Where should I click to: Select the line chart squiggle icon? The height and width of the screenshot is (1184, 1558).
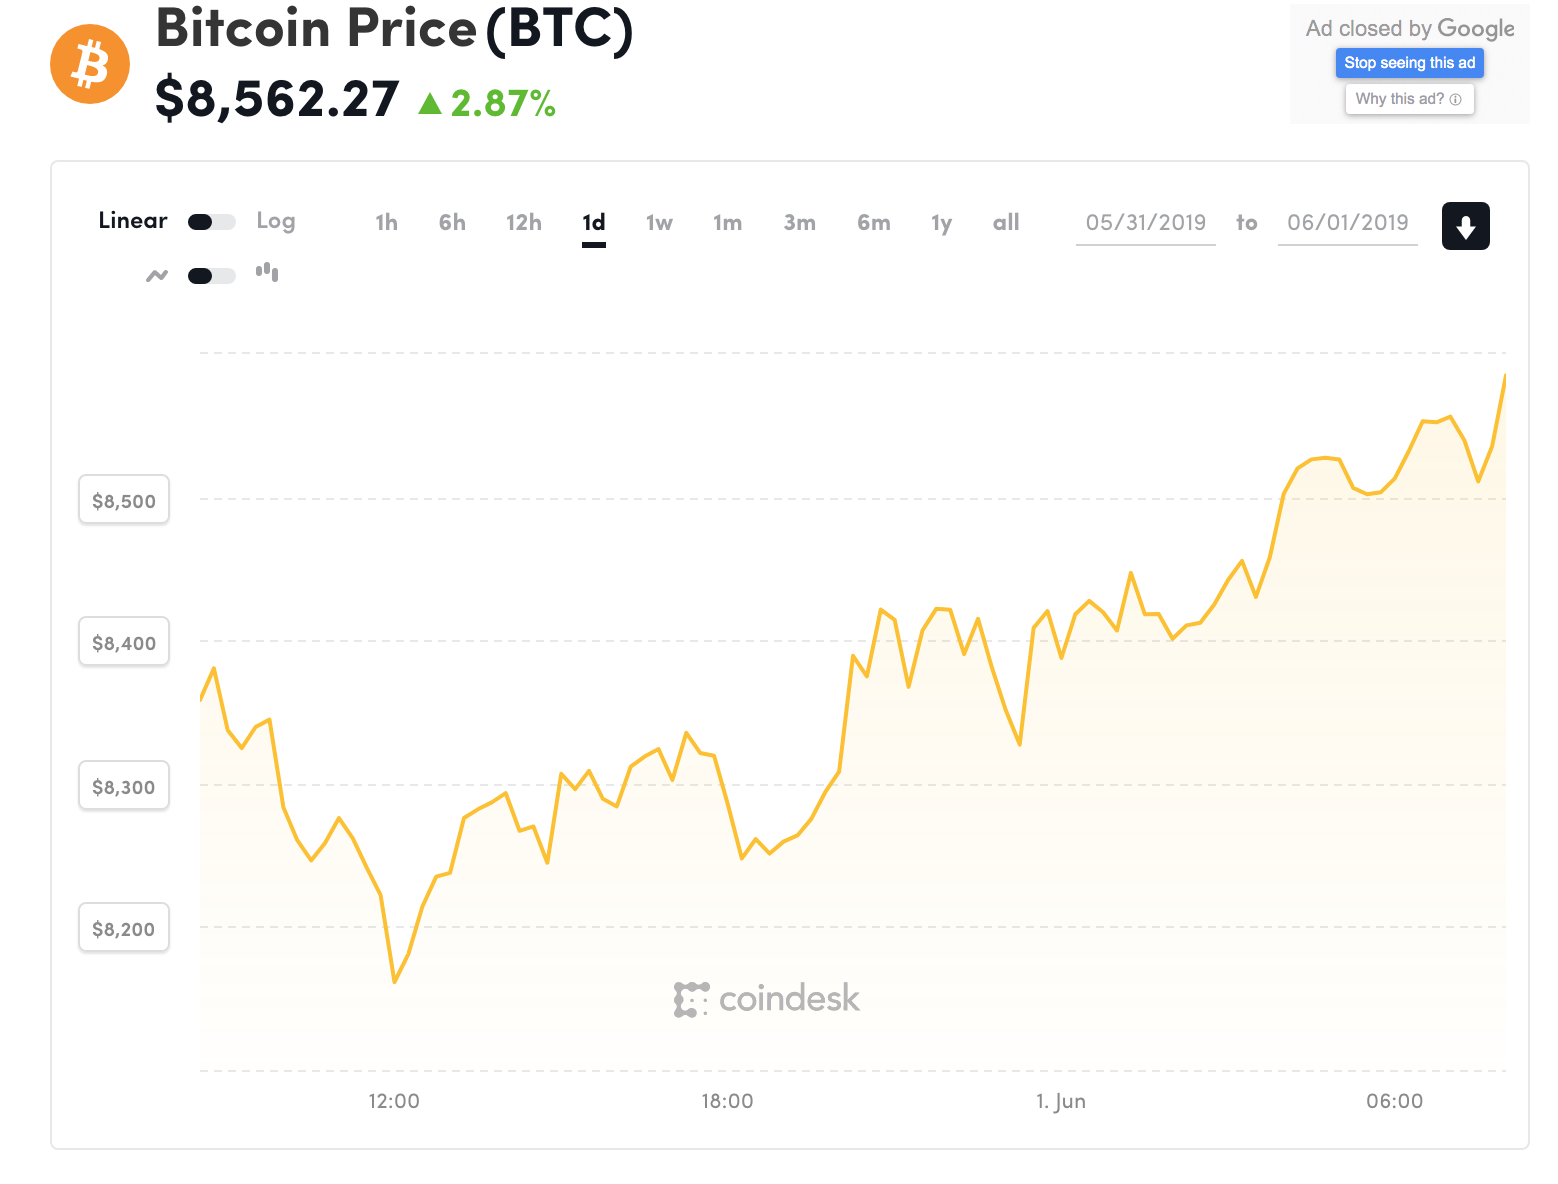pos(156,274)
